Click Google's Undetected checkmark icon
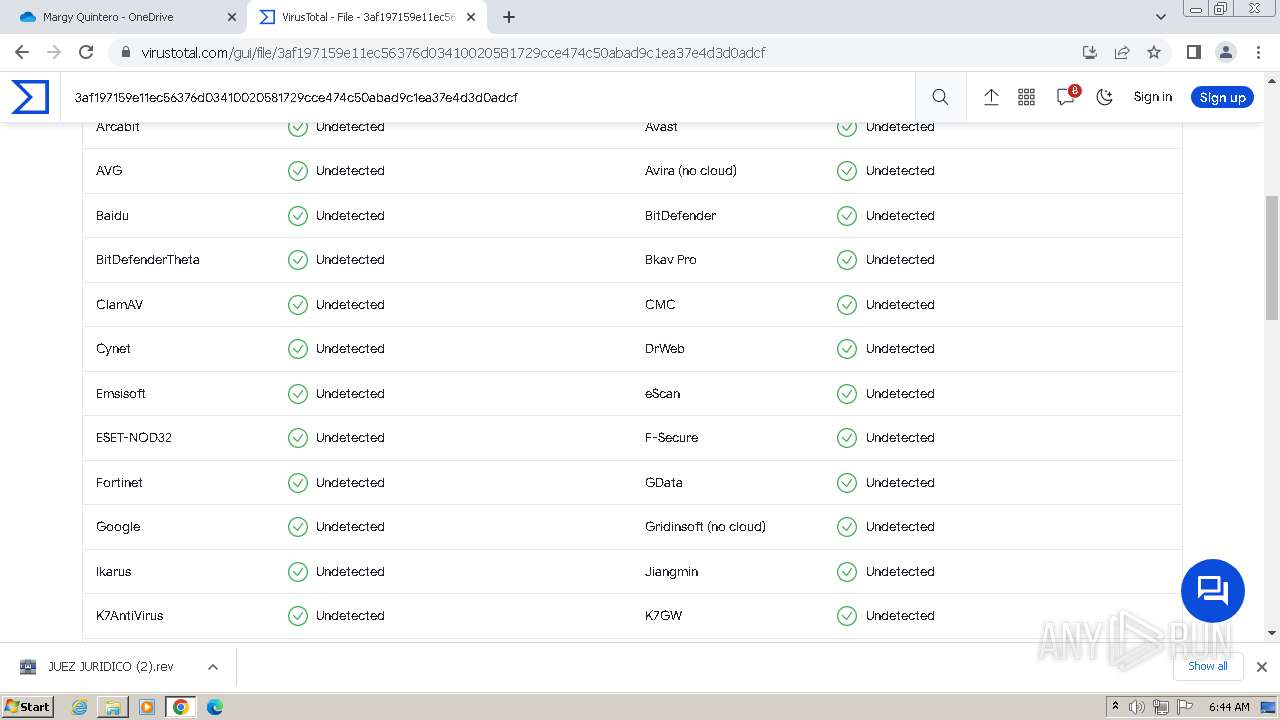Image resolution: width=1280 pixels, height=720 pixels. pos(298,527)
